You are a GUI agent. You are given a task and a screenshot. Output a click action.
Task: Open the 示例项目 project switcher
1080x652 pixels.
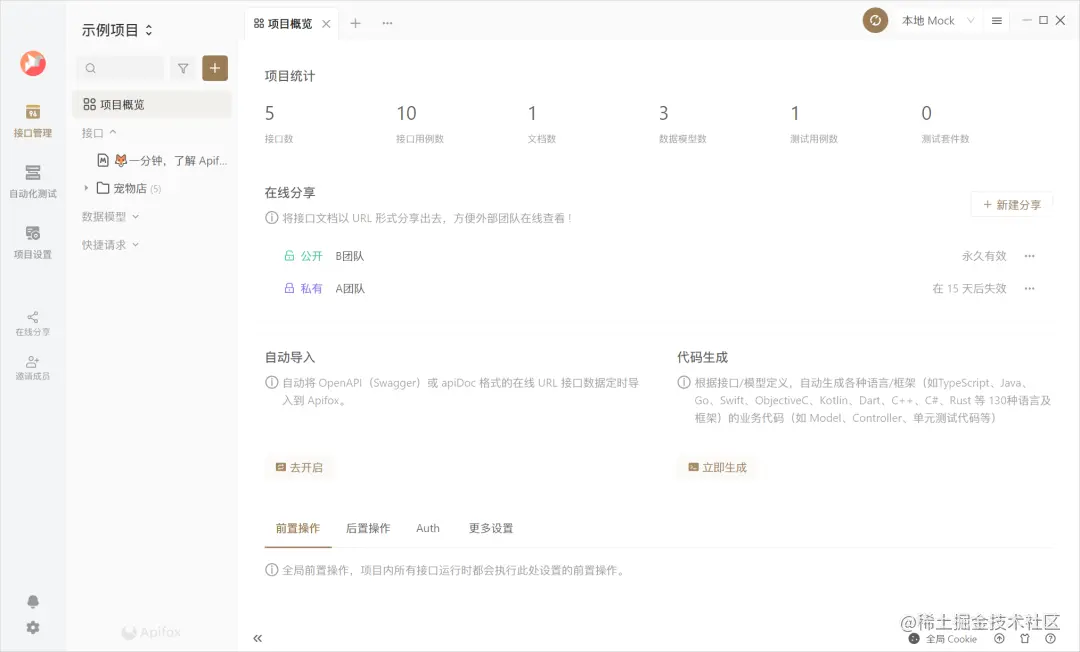coord(117,30)
